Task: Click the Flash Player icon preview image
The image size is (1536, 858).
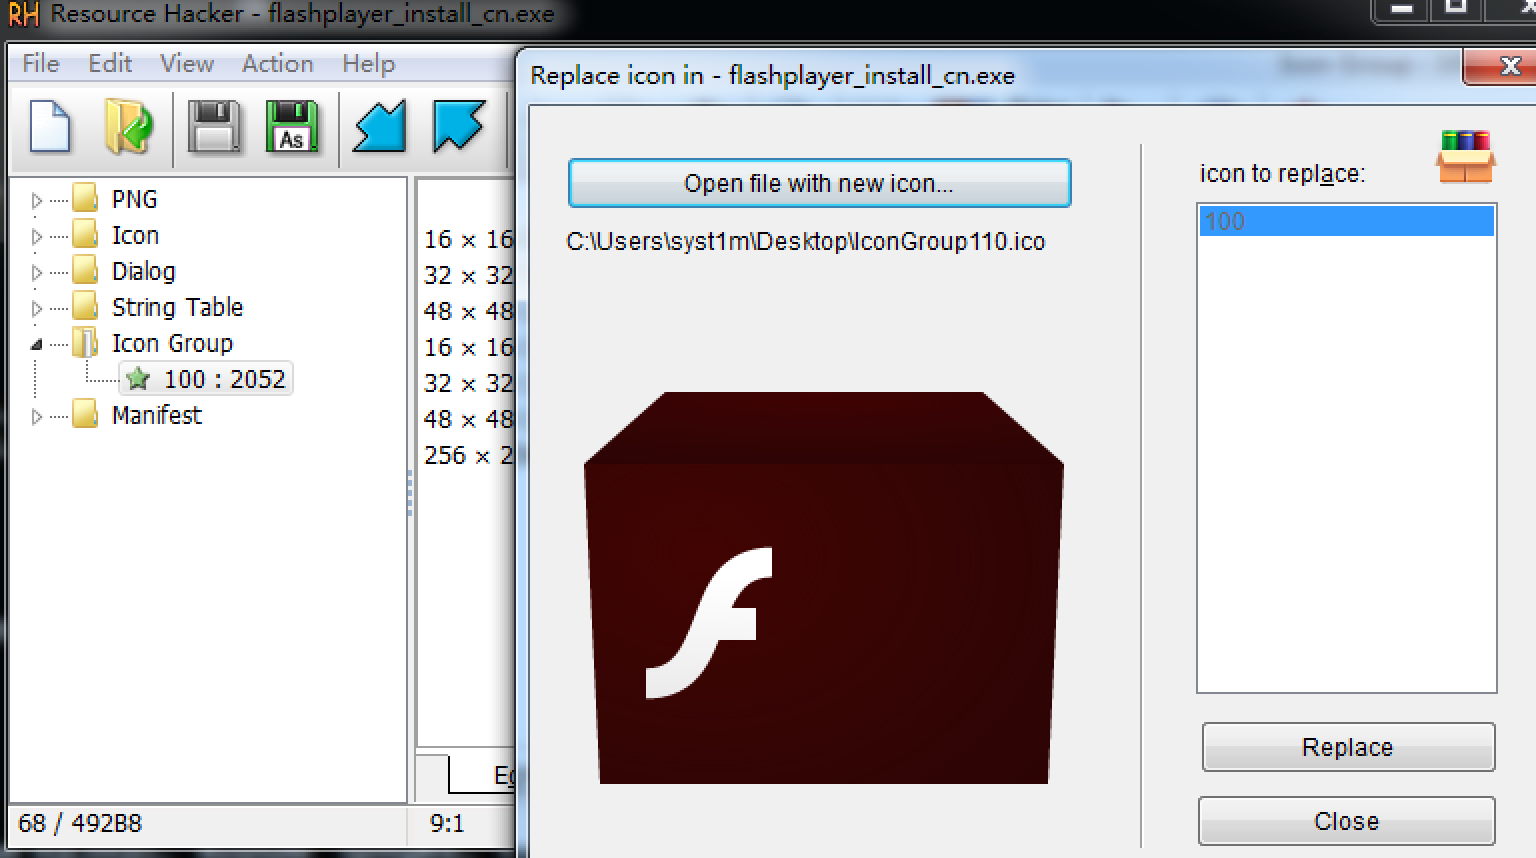Action: click(x=824, y=588)
